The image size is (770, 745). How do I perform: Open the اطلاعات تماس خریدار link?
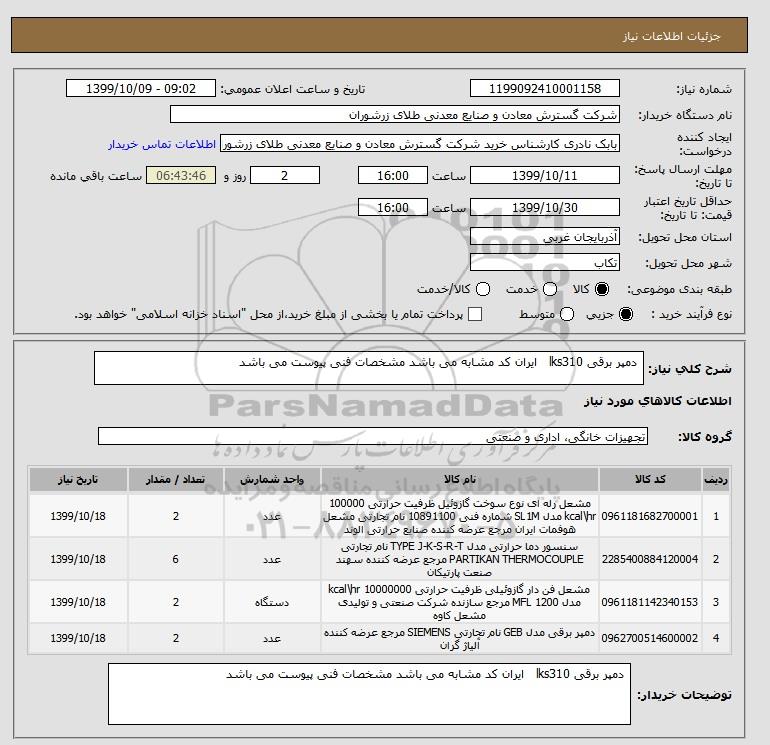162,144
